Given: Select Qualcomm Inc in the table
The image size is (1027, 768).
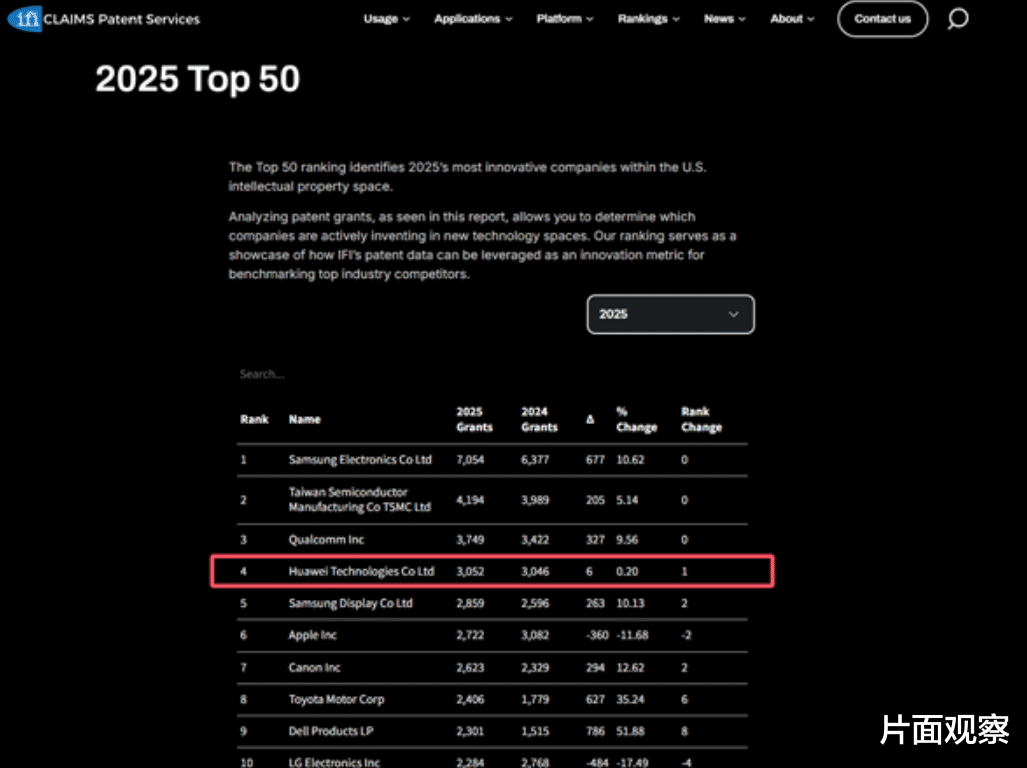Looking at the screenshot, I should [326, 539].
